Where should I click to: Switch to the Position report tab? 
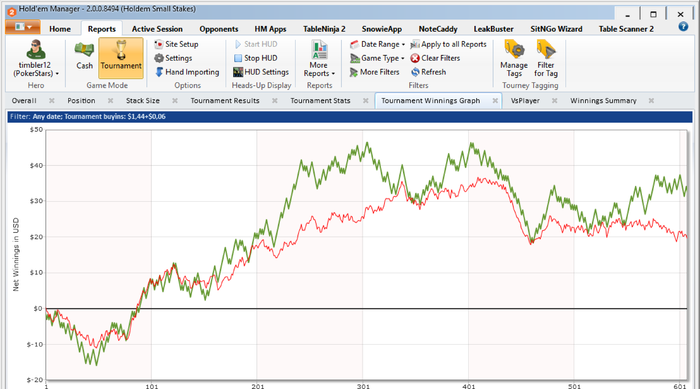pyautogui.click(x=81, y=101)
